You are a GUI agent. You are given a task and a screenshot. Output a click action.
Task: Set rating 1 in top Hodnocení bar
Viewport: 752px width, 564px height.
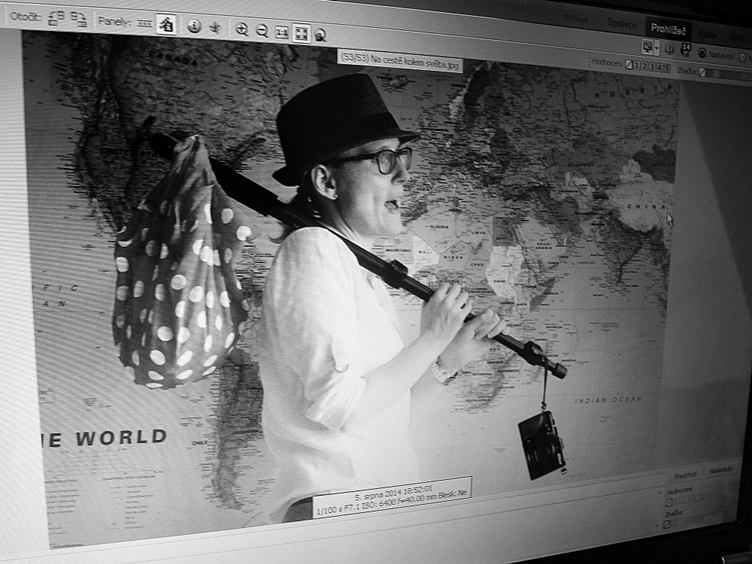click(x=636, y=66)
